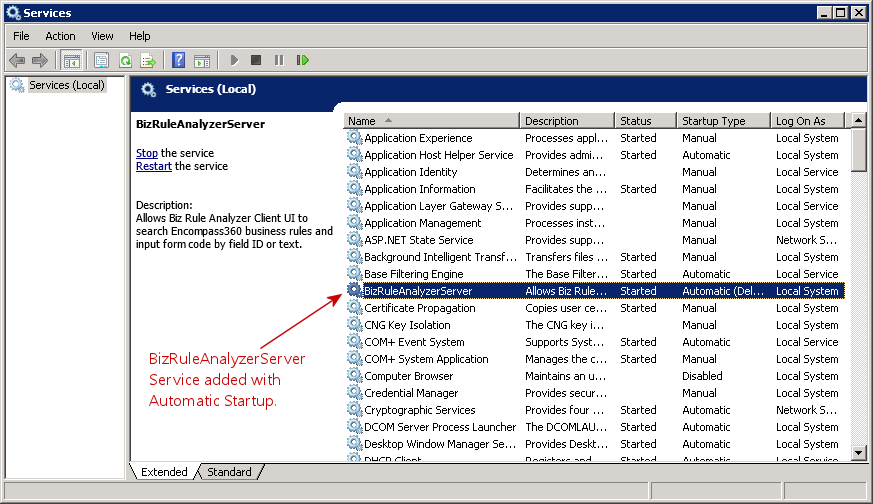Open the Properties toolbar icon
Image resolution: width=873 pixels, height=504 pixels.
point(101,60)
